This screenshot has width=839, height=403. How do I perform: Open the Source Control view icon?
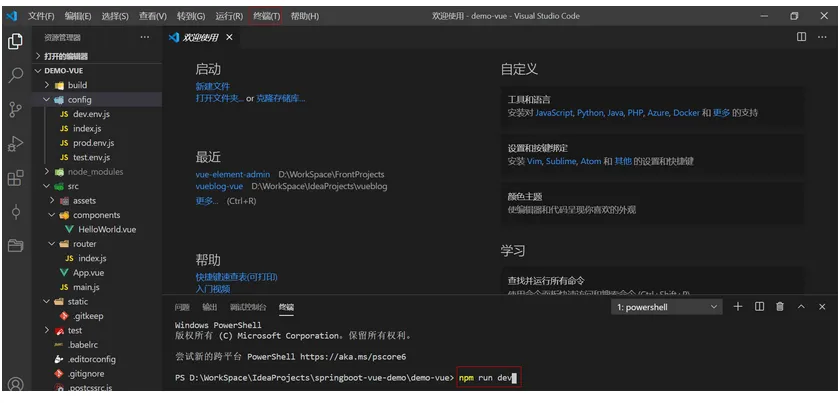16,109
